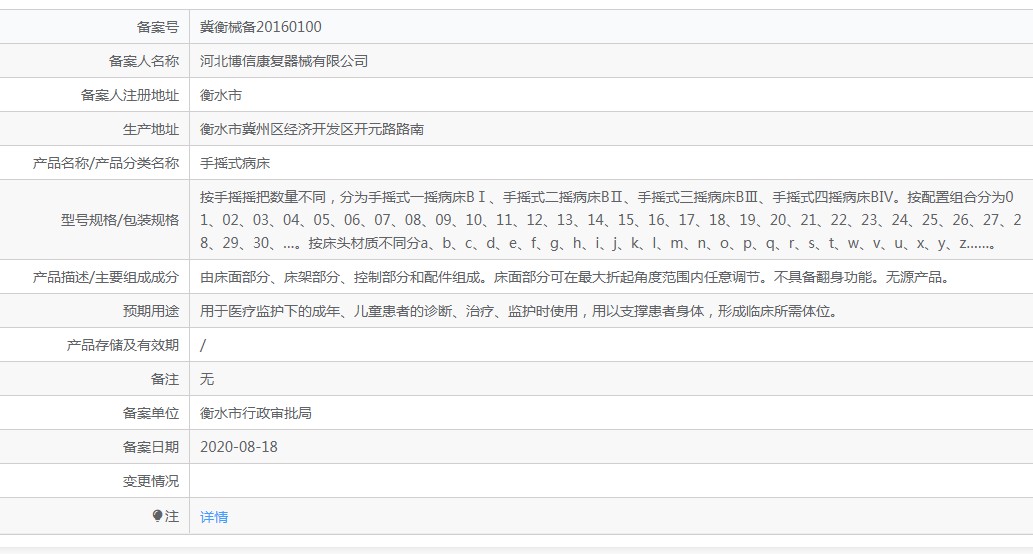Image resolution: width=1033 pixels, height=554 pixels.
Task: Click the lightbulb icon beside 注
Action: 157,516
